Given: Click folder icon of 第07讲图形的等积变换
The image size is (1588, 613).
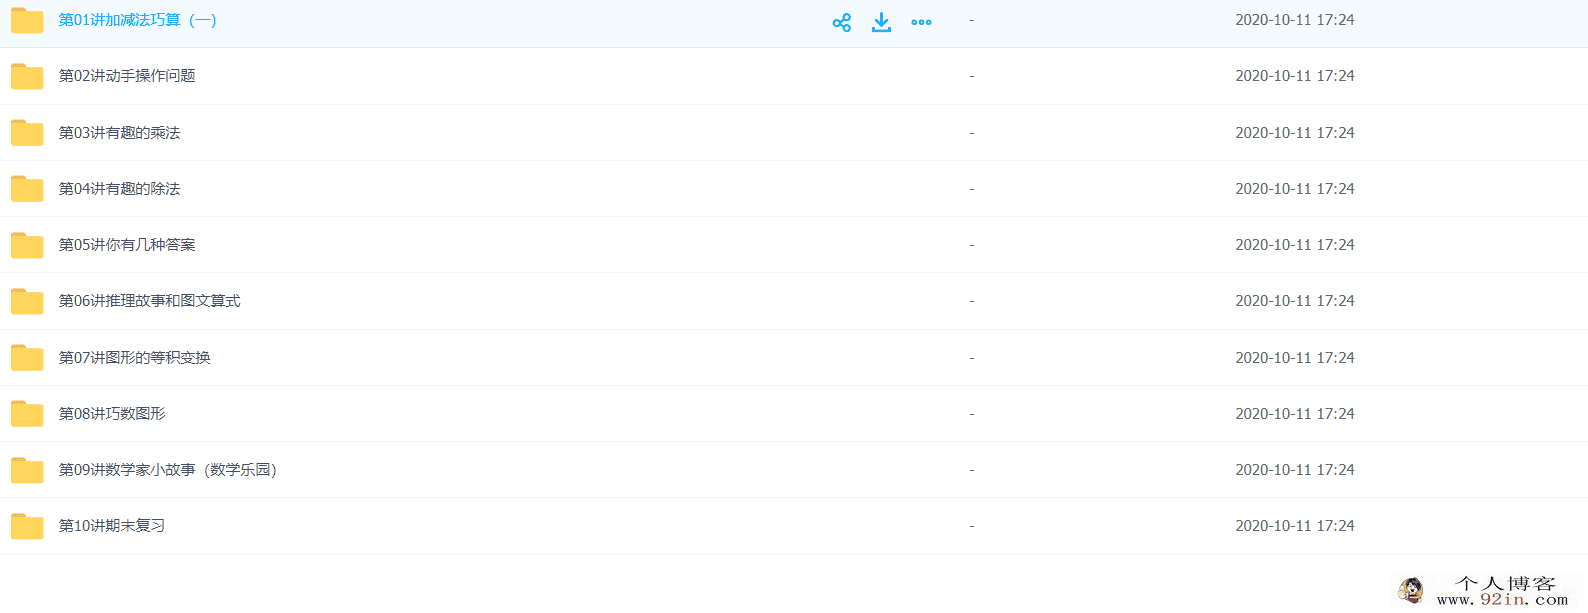Looking at the screenshot, I should pyautogui.click(x=27, y=357).
